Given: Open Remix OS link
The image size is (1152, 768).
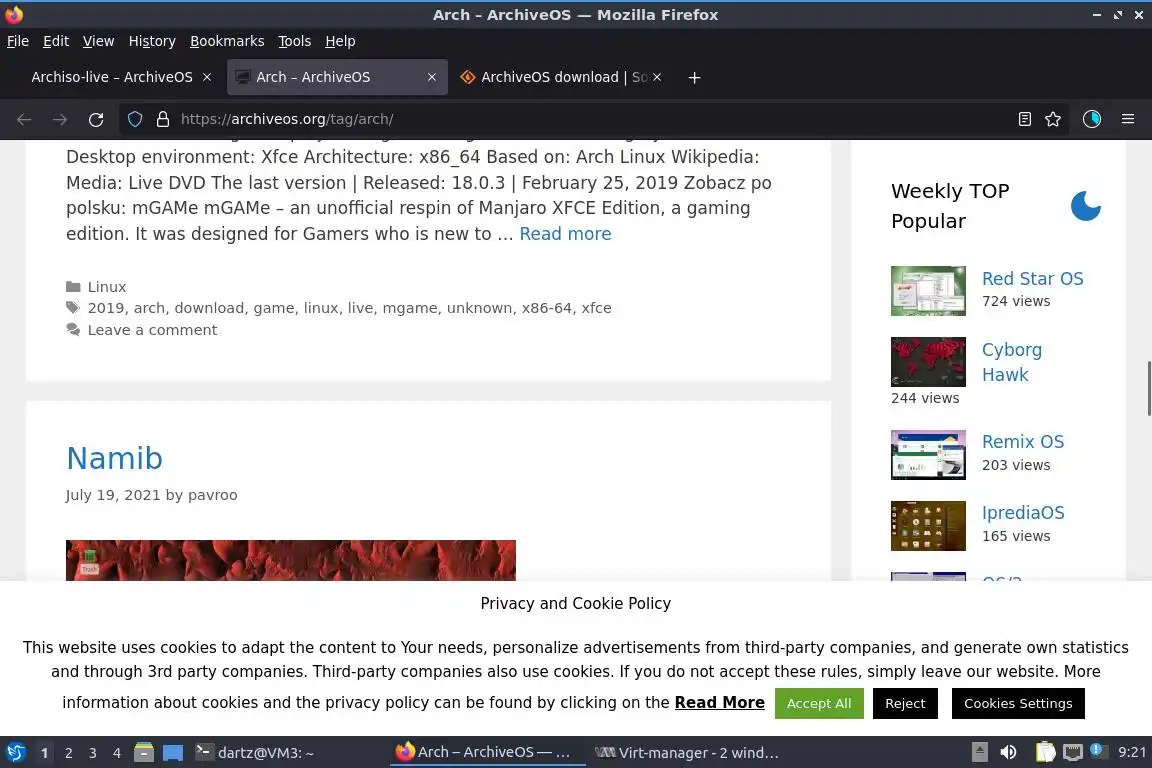Looking at the screenshot, I should tap(1023, 442).
